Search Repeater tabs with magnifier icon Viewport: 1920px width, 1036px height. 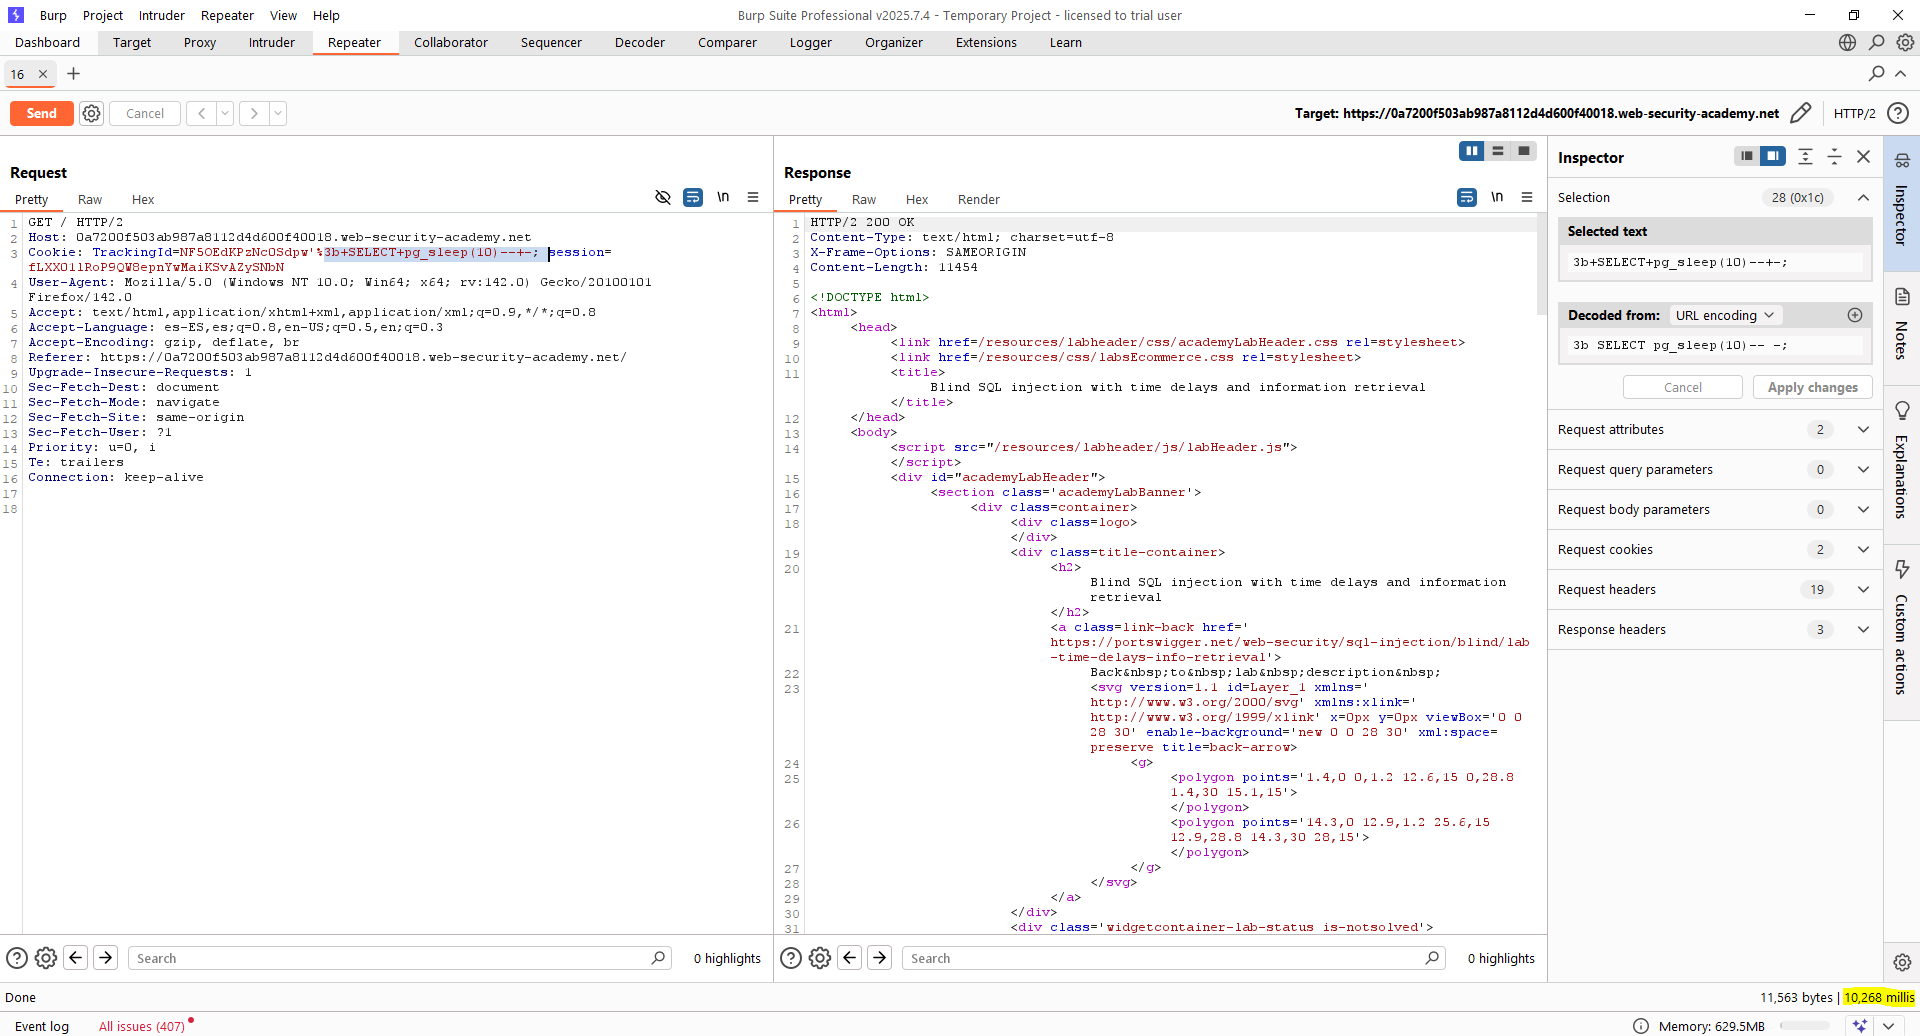pyautogui.click(x=1876, y=74)
